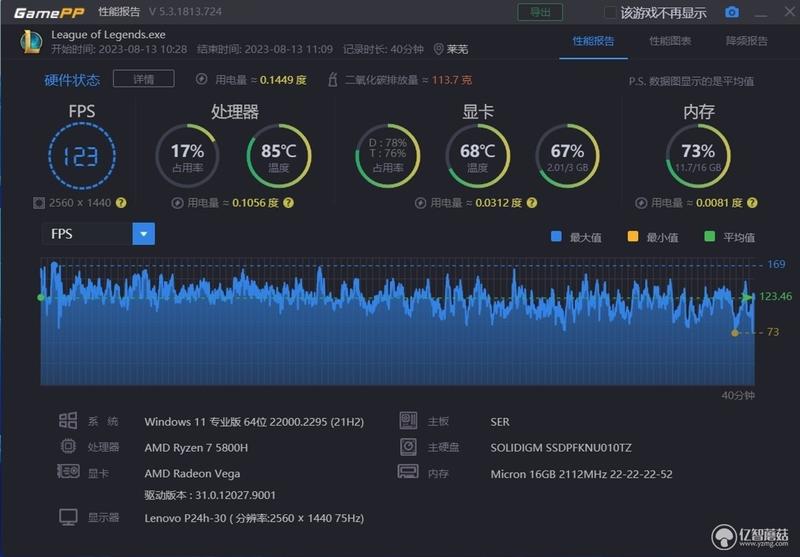Viewport: 800px width, 557px height.
Task: Click the power icon before processor 0.1056 度
Action: pyautogui.click(x=177, y=203)
